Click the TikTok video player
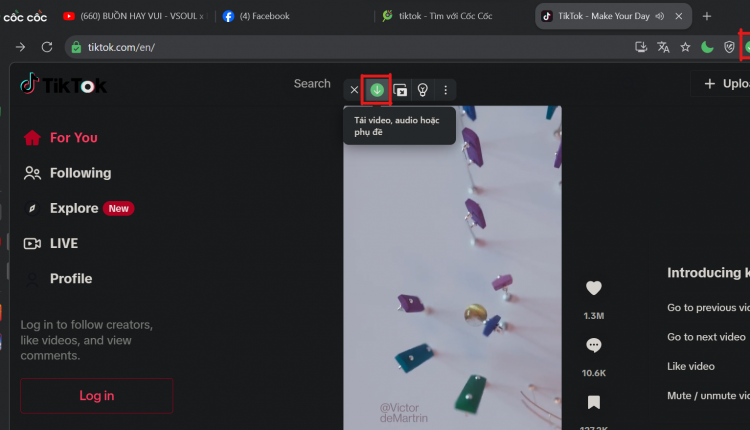This screenshot has height=430, width=750. (452, 268)
